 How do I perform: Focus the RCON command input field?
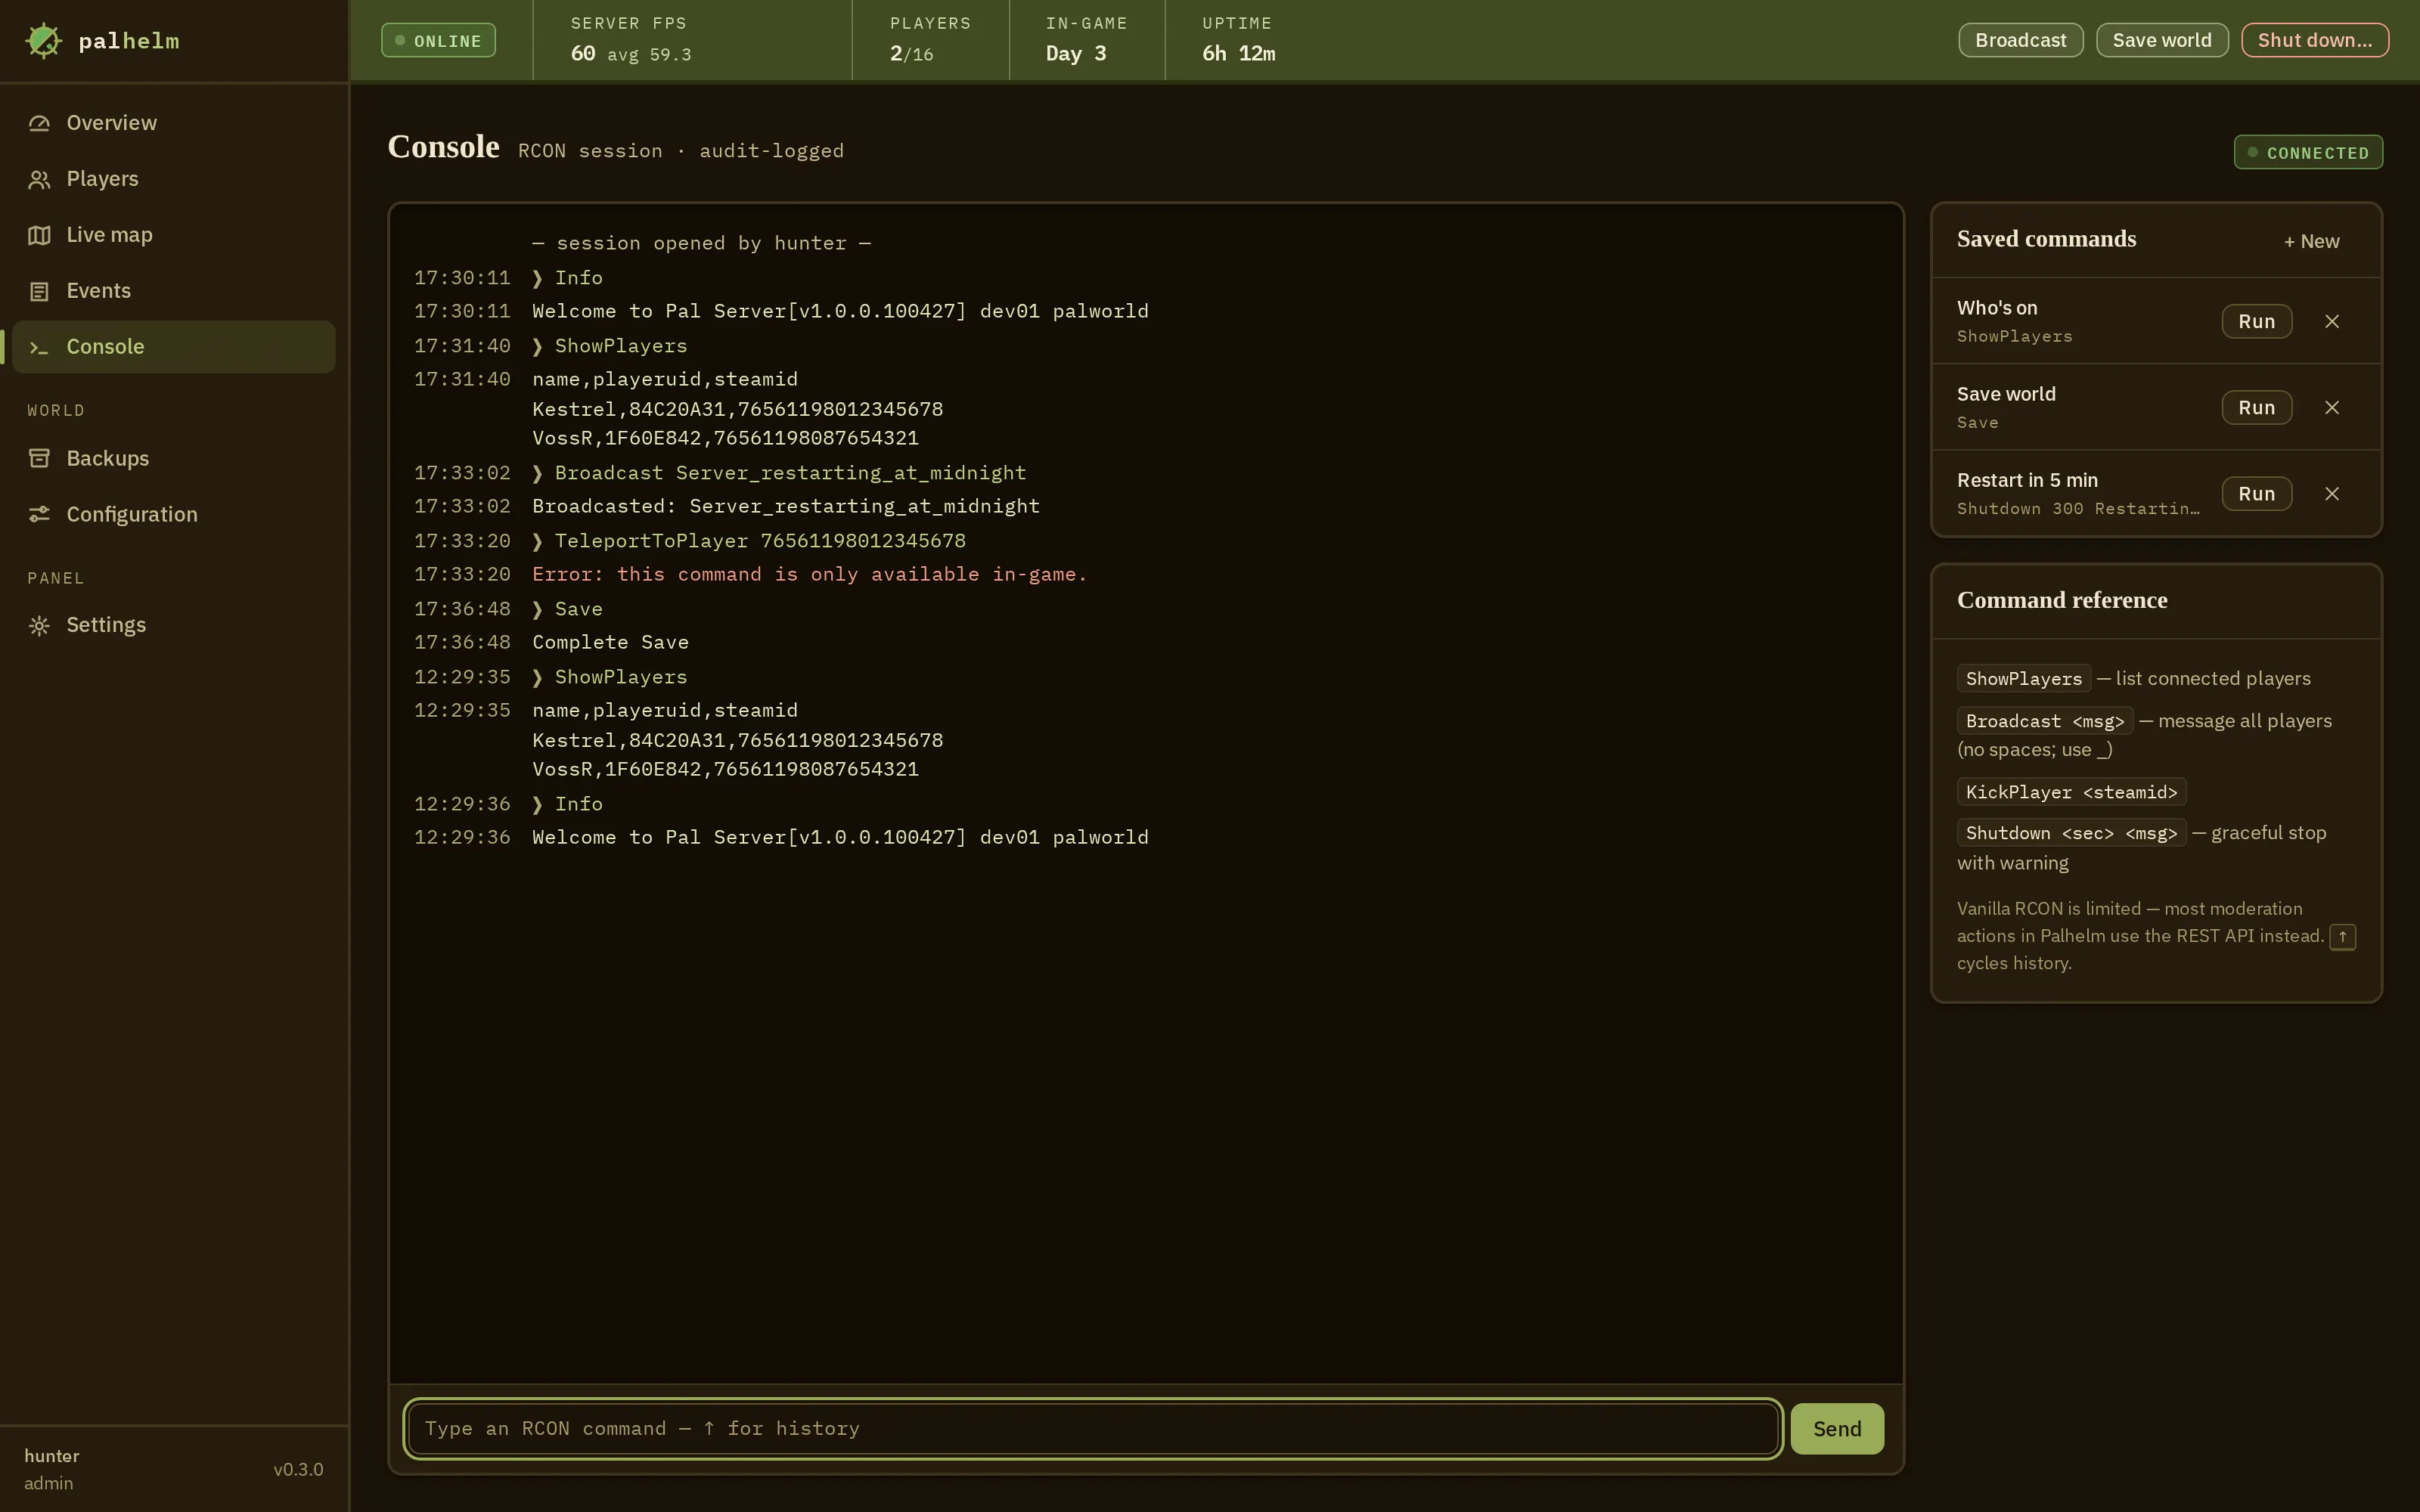(x=1093, y=1428)
